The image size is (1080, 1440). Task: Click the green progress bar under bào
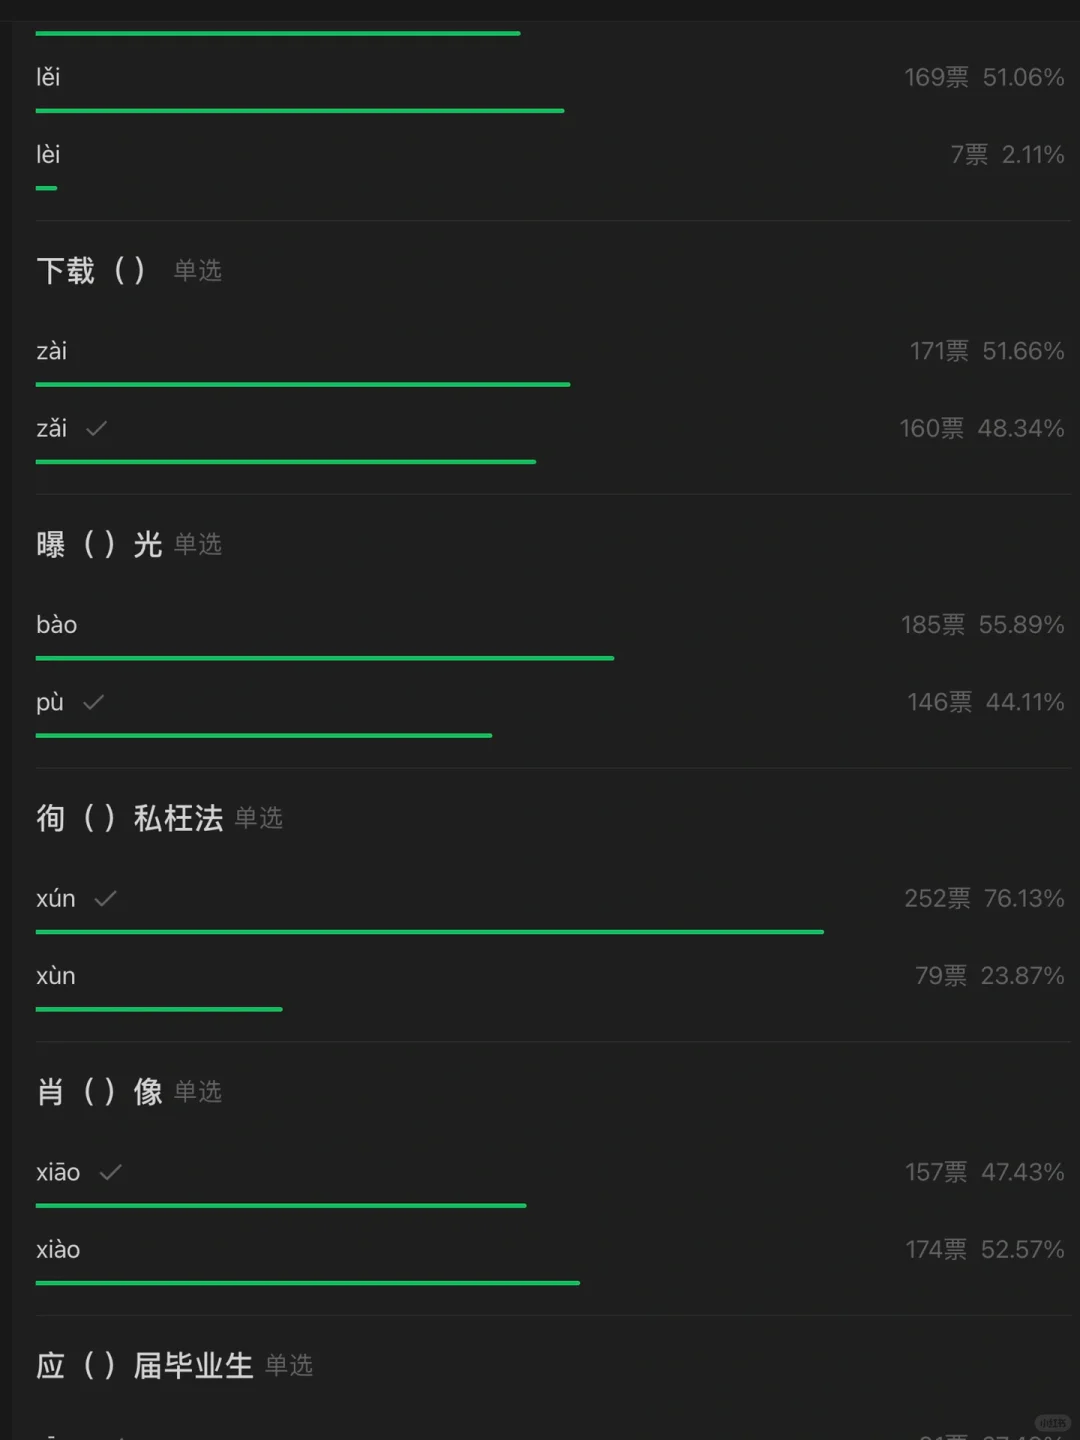pyautogui.click(x=325, y=658)
